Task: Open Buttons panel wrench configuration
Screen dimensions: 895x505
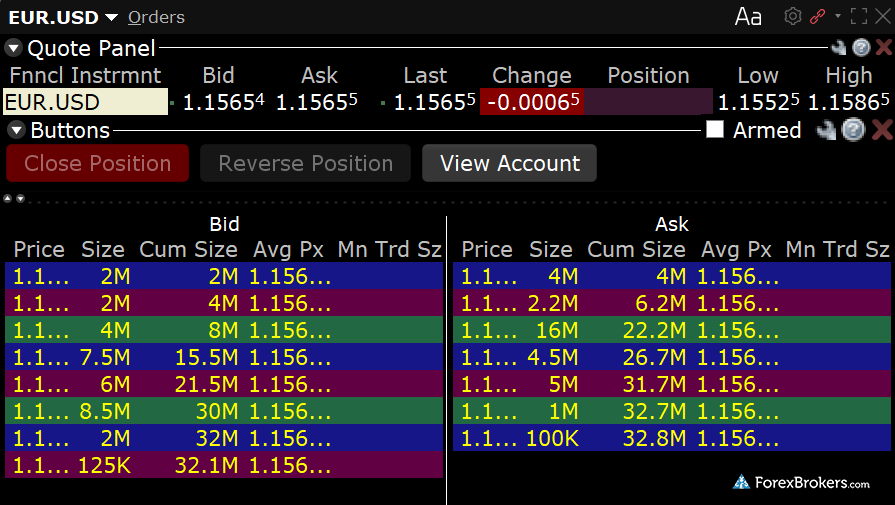Action: click(x=826, y=130)
